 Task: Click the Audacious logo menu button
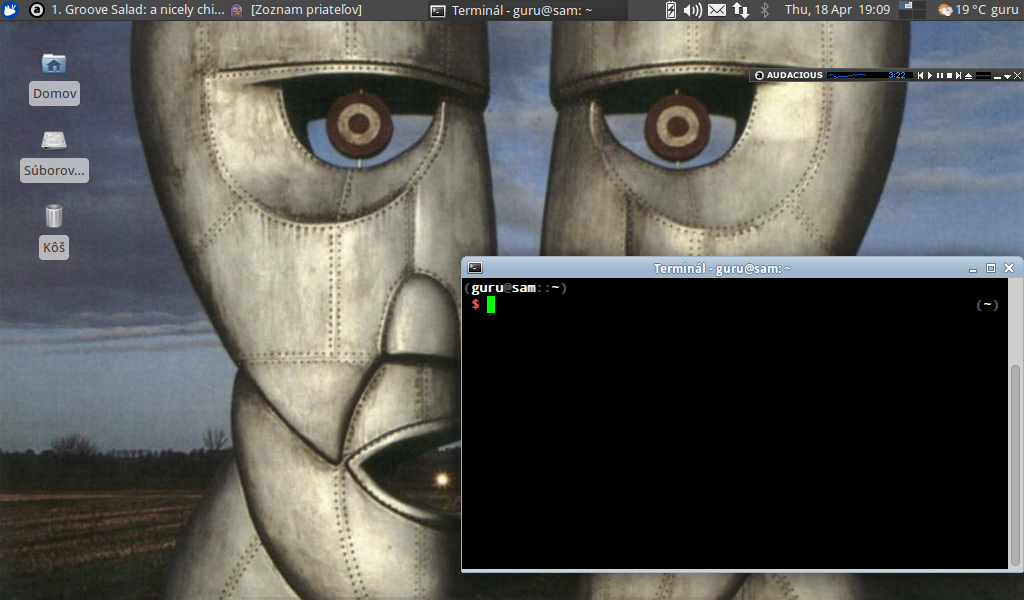[x=759, y=75]
